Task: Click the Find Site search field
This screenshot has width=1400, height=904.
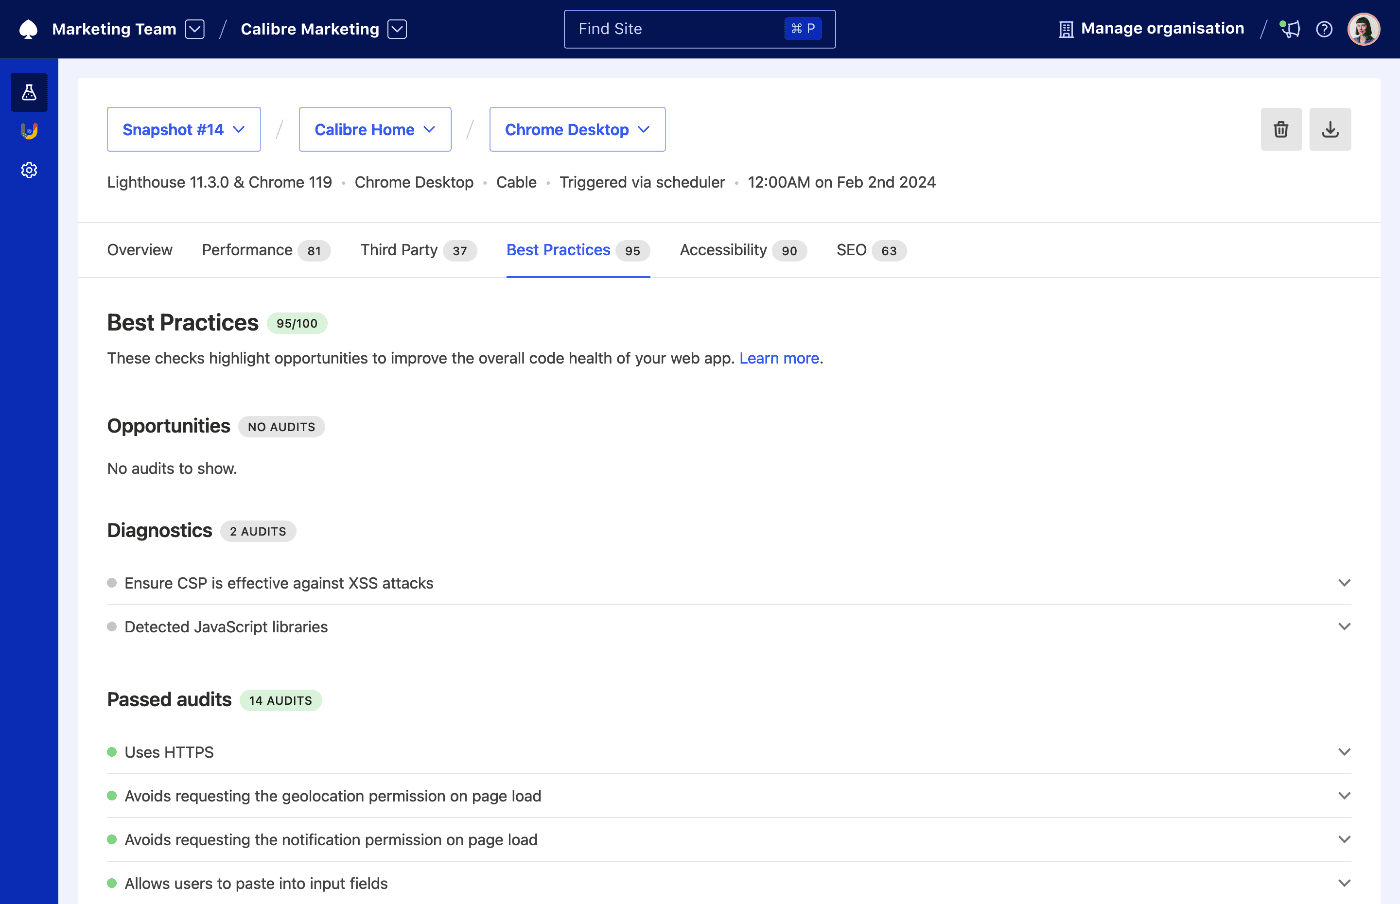Action: point(680,29)
